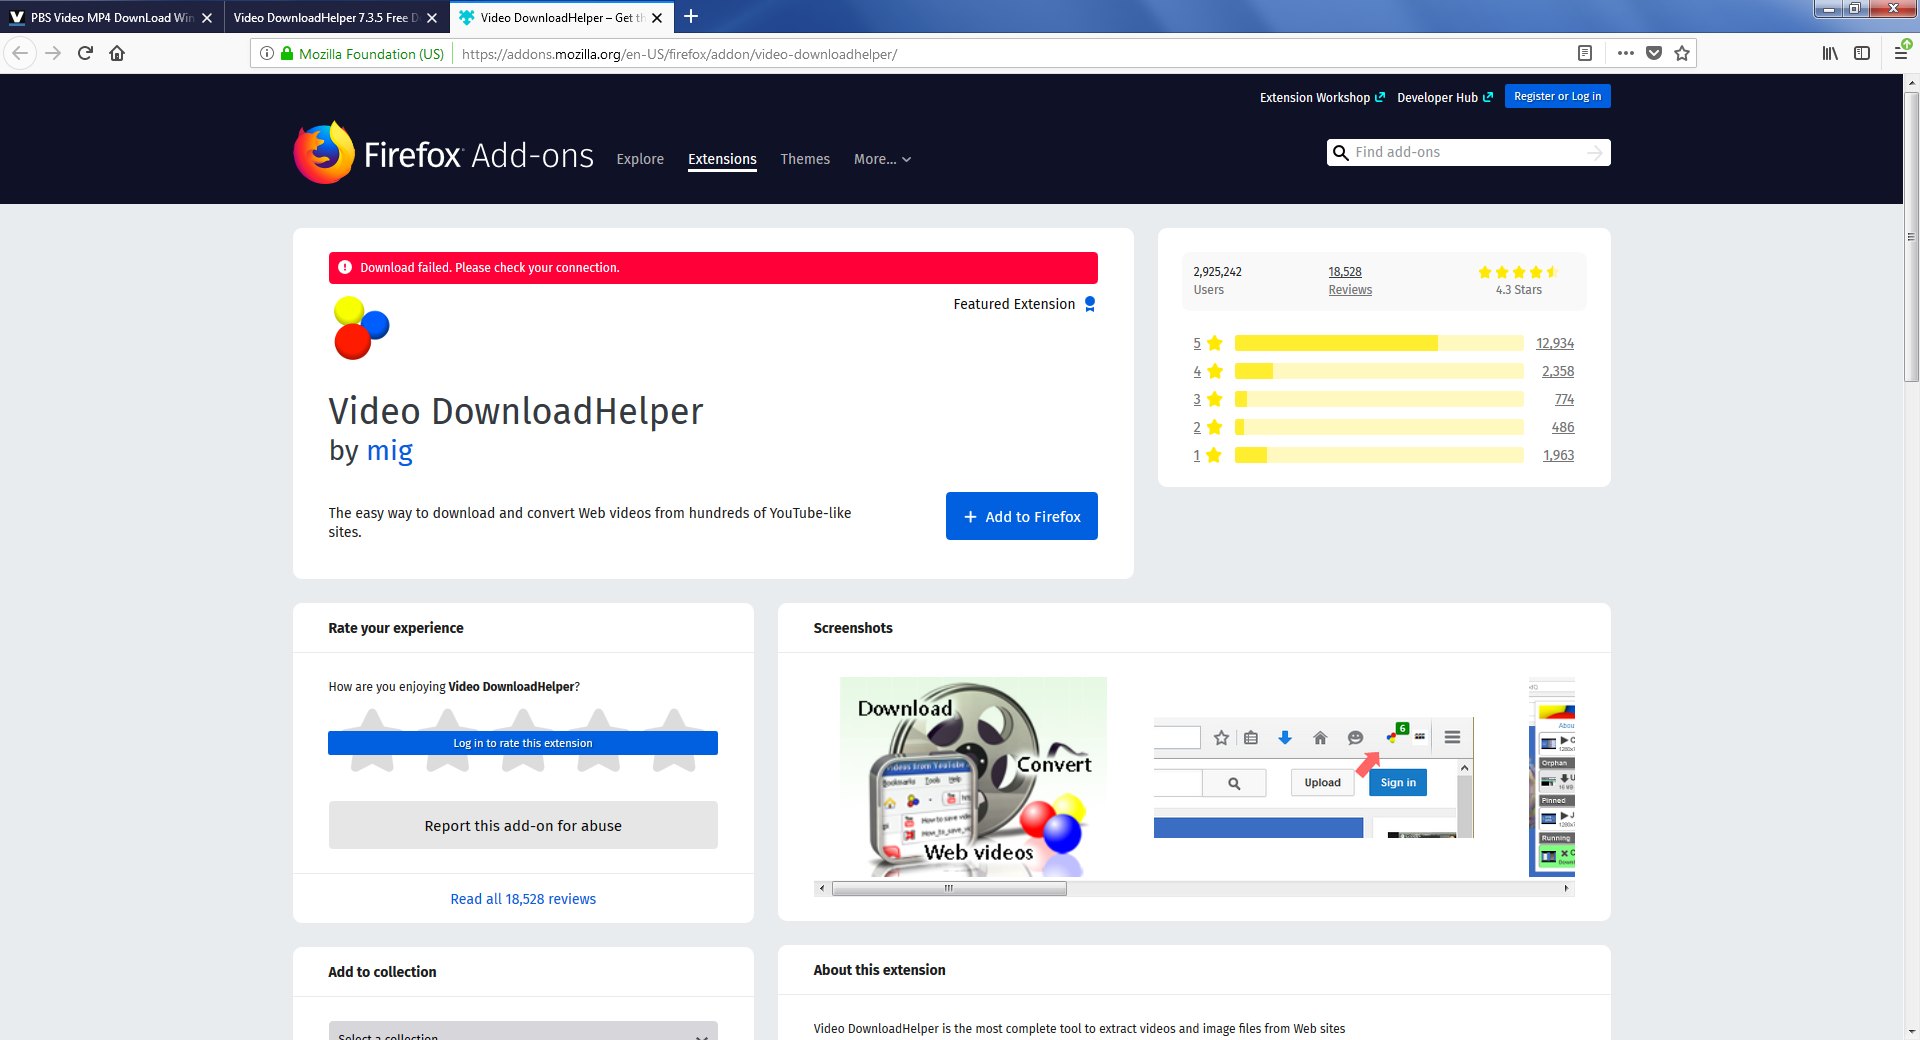Open the Firefox hamburger menu
Image resolution: width=1920 pixels, height=1040 pixels.
[x=1901, y=53]
